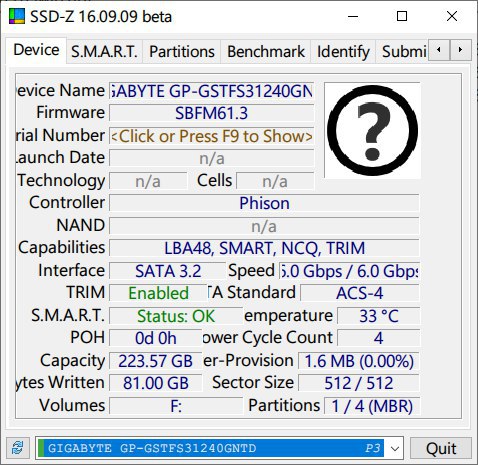Open the partially visible Submit tab

click(x=402, y=52)
